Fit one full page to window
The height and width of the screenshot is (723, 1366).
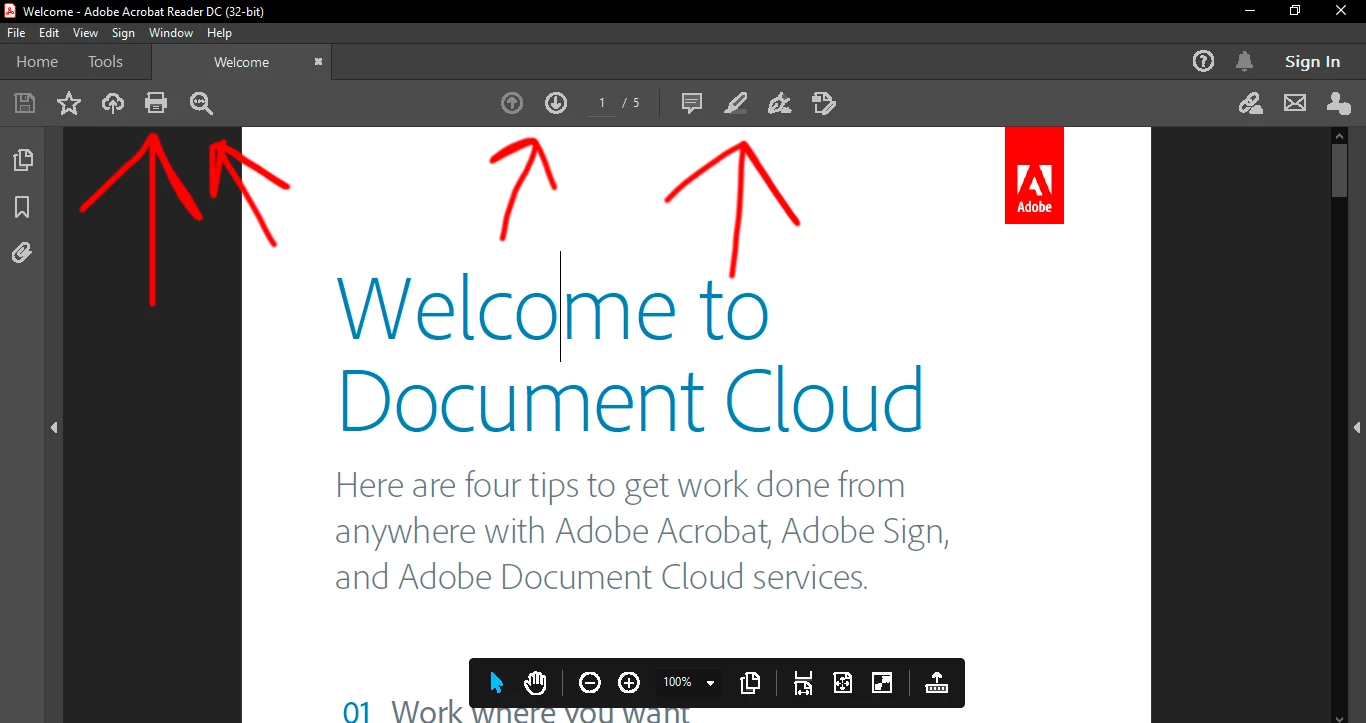pyautogui.click(x=843, y=683)
